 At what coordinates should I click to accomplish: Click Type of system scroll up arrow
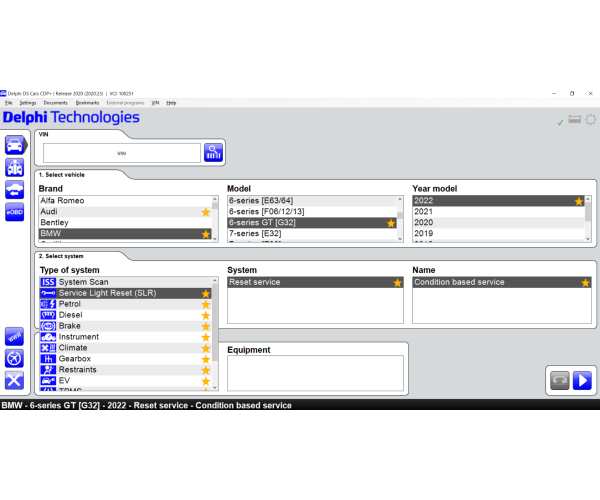coord(215,281)
